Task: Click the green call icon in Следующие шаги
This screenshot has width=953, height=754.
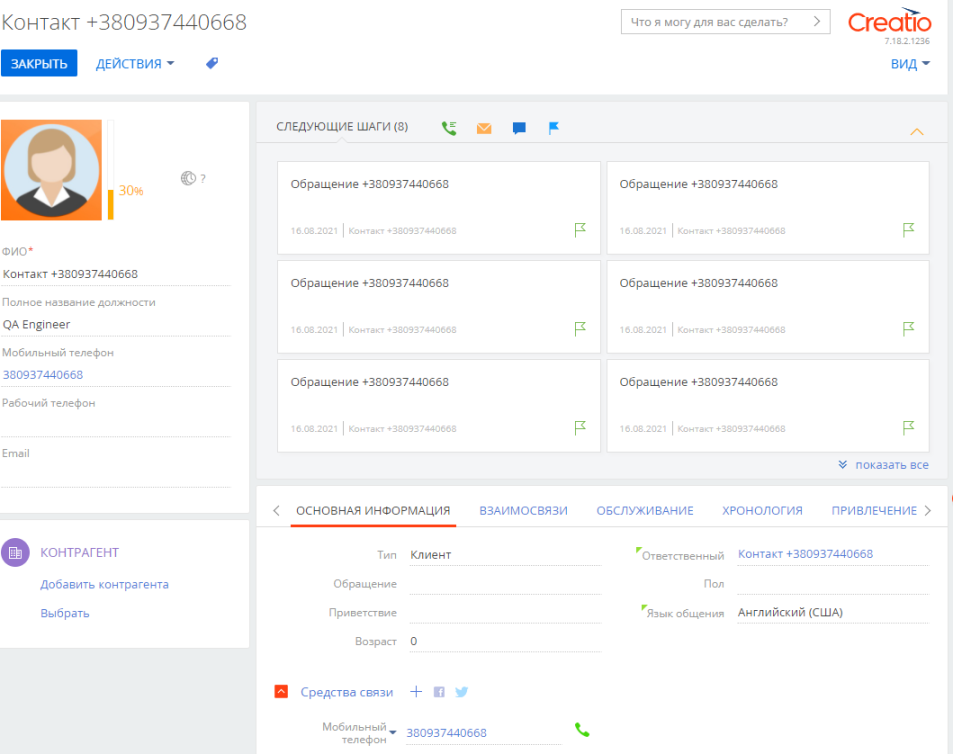Action: [449, 128]
